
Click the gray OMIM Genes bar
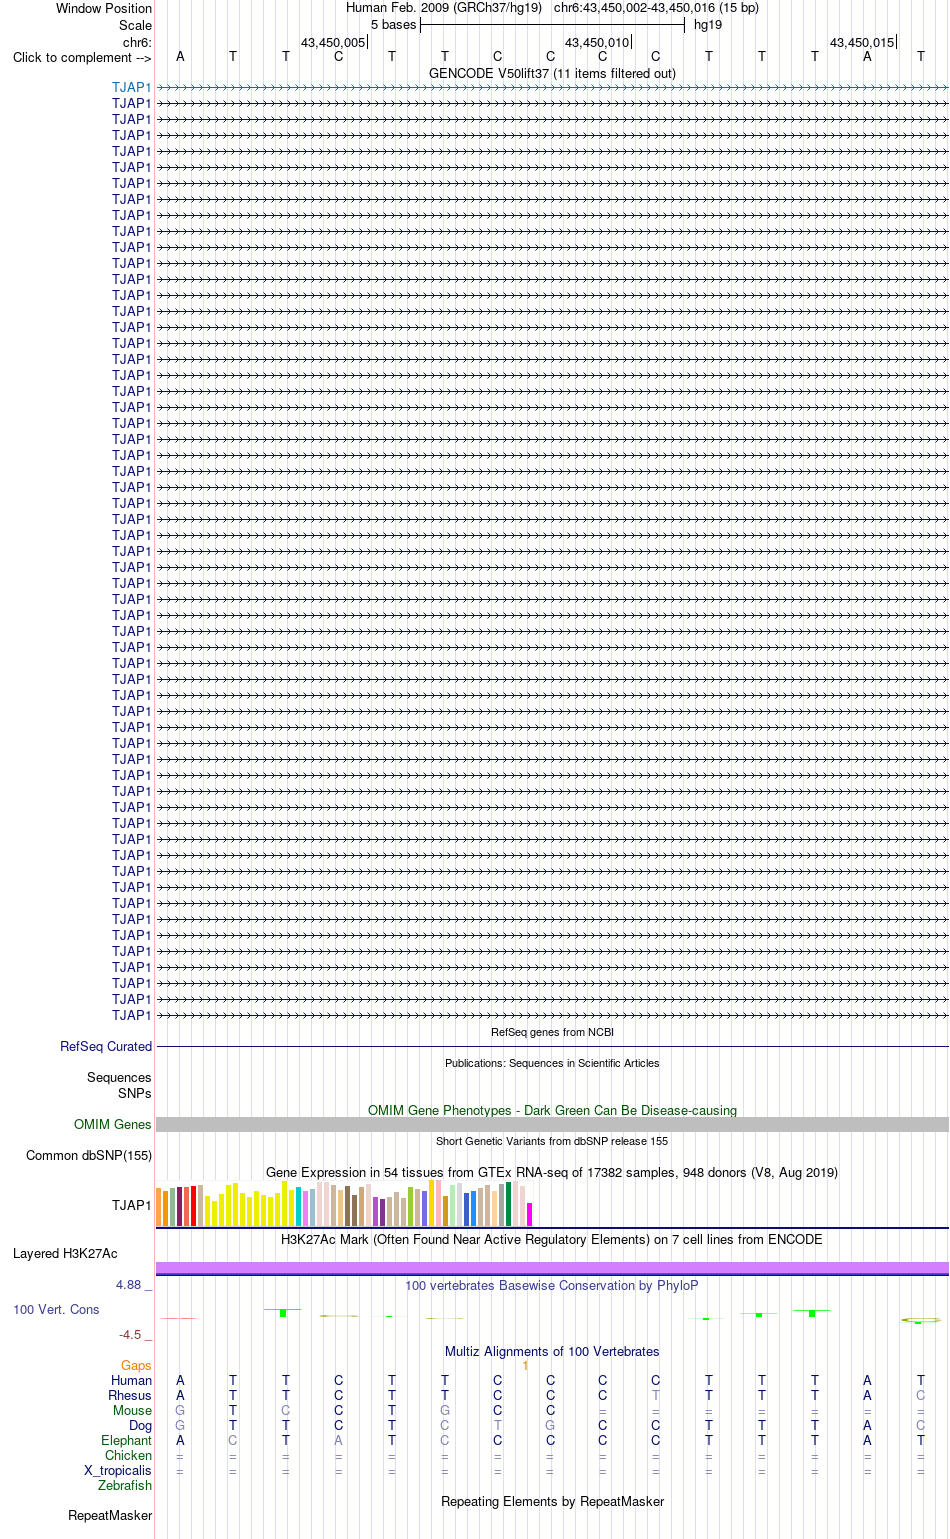(x=552, y=1124)
